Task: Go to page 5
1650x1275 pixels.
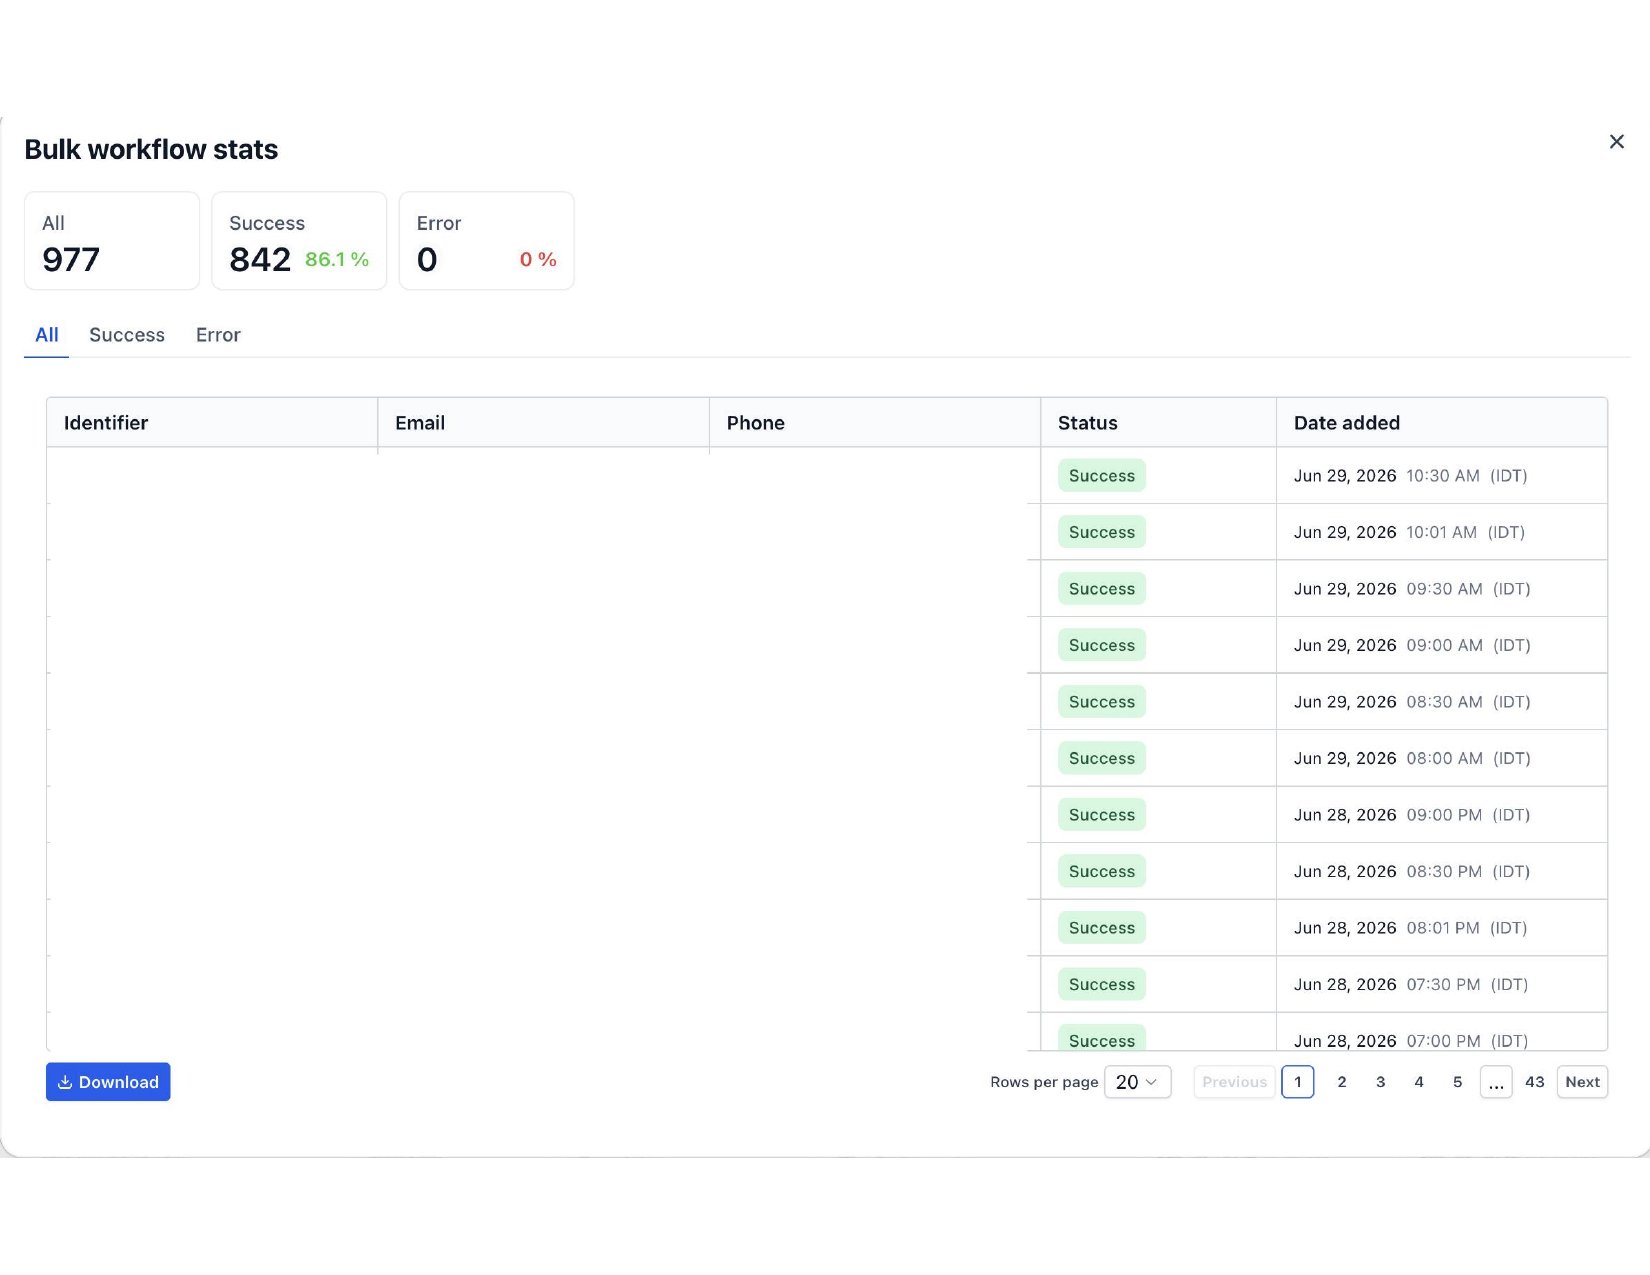Action: (1457, 1082)
